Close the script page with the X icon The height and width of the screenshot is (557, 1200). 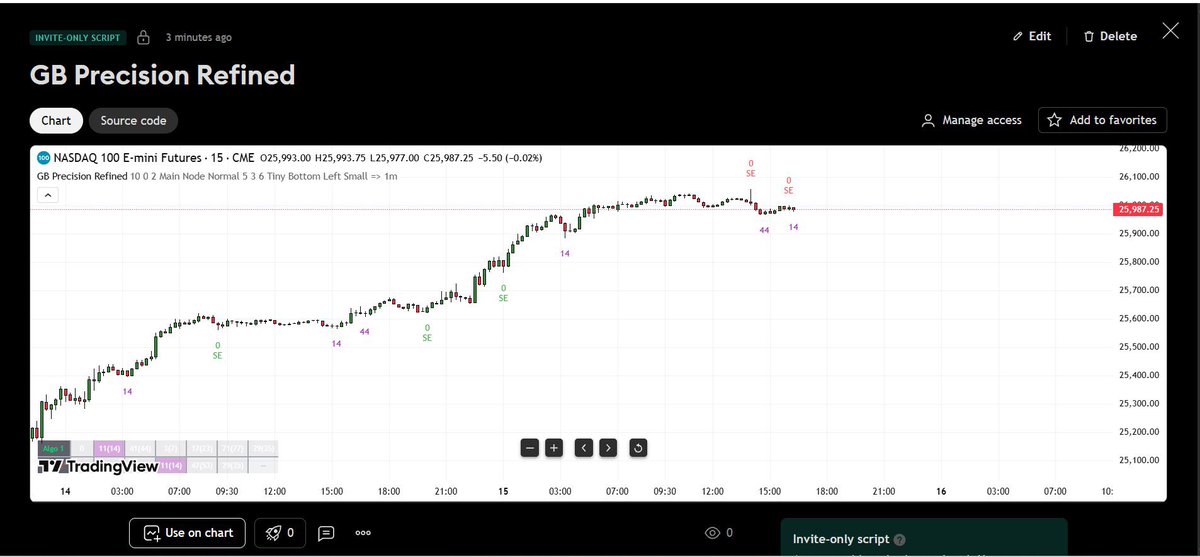click(1171, 31)
